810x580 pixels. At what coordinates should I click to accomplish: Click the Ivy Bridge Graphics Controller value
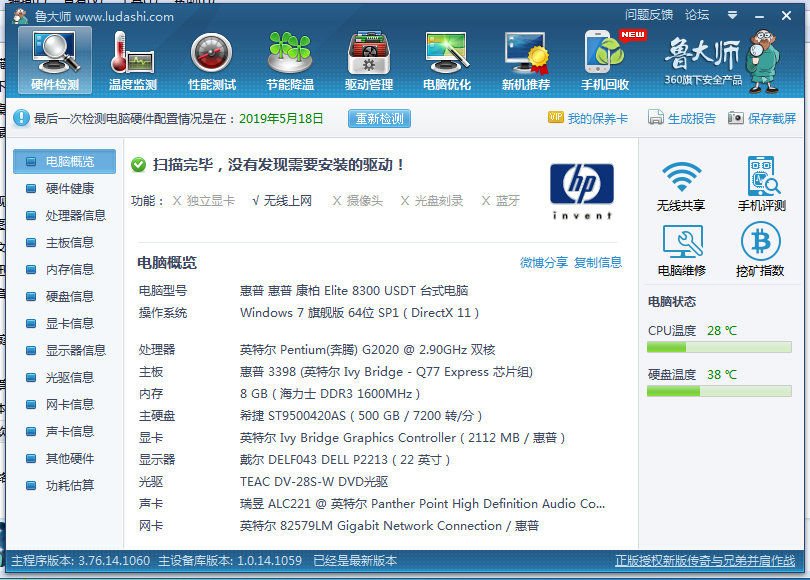point(403,438)
